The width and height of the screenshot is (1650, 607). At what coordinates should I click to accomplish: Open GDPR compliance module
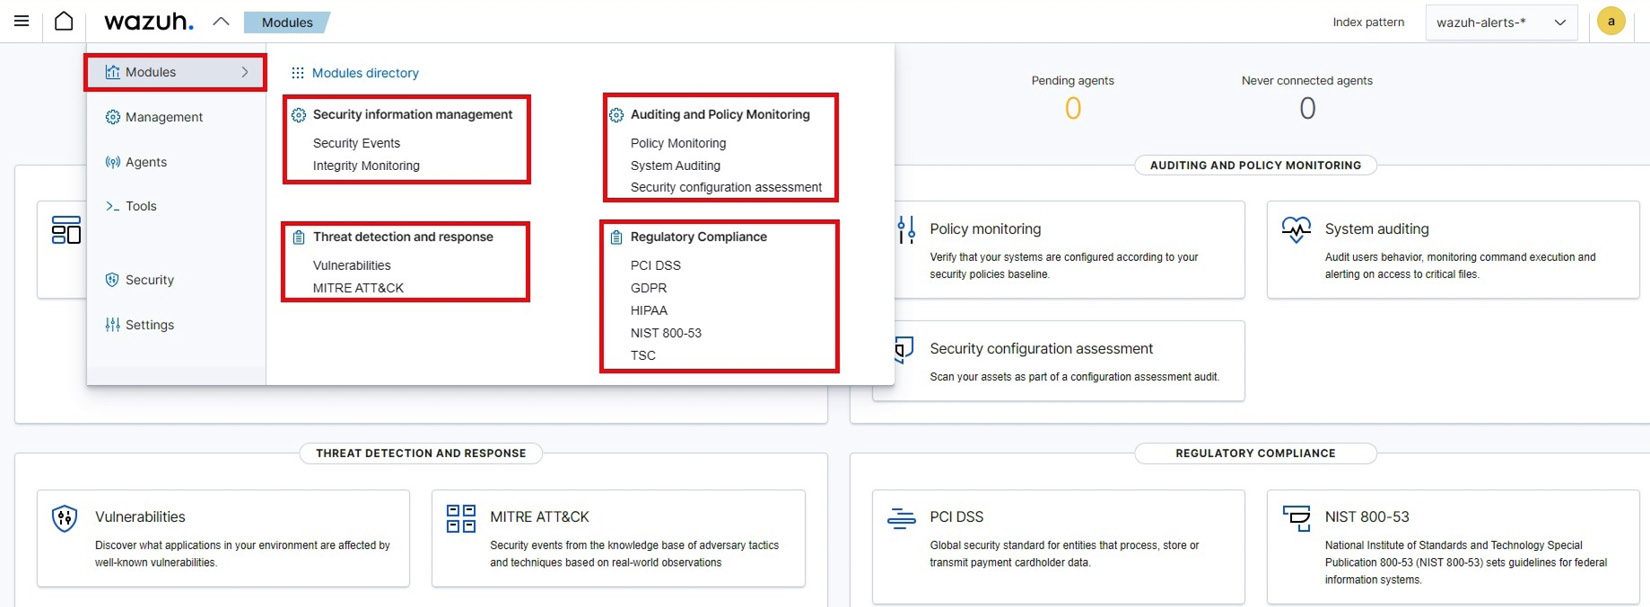[x=649, y=288]
